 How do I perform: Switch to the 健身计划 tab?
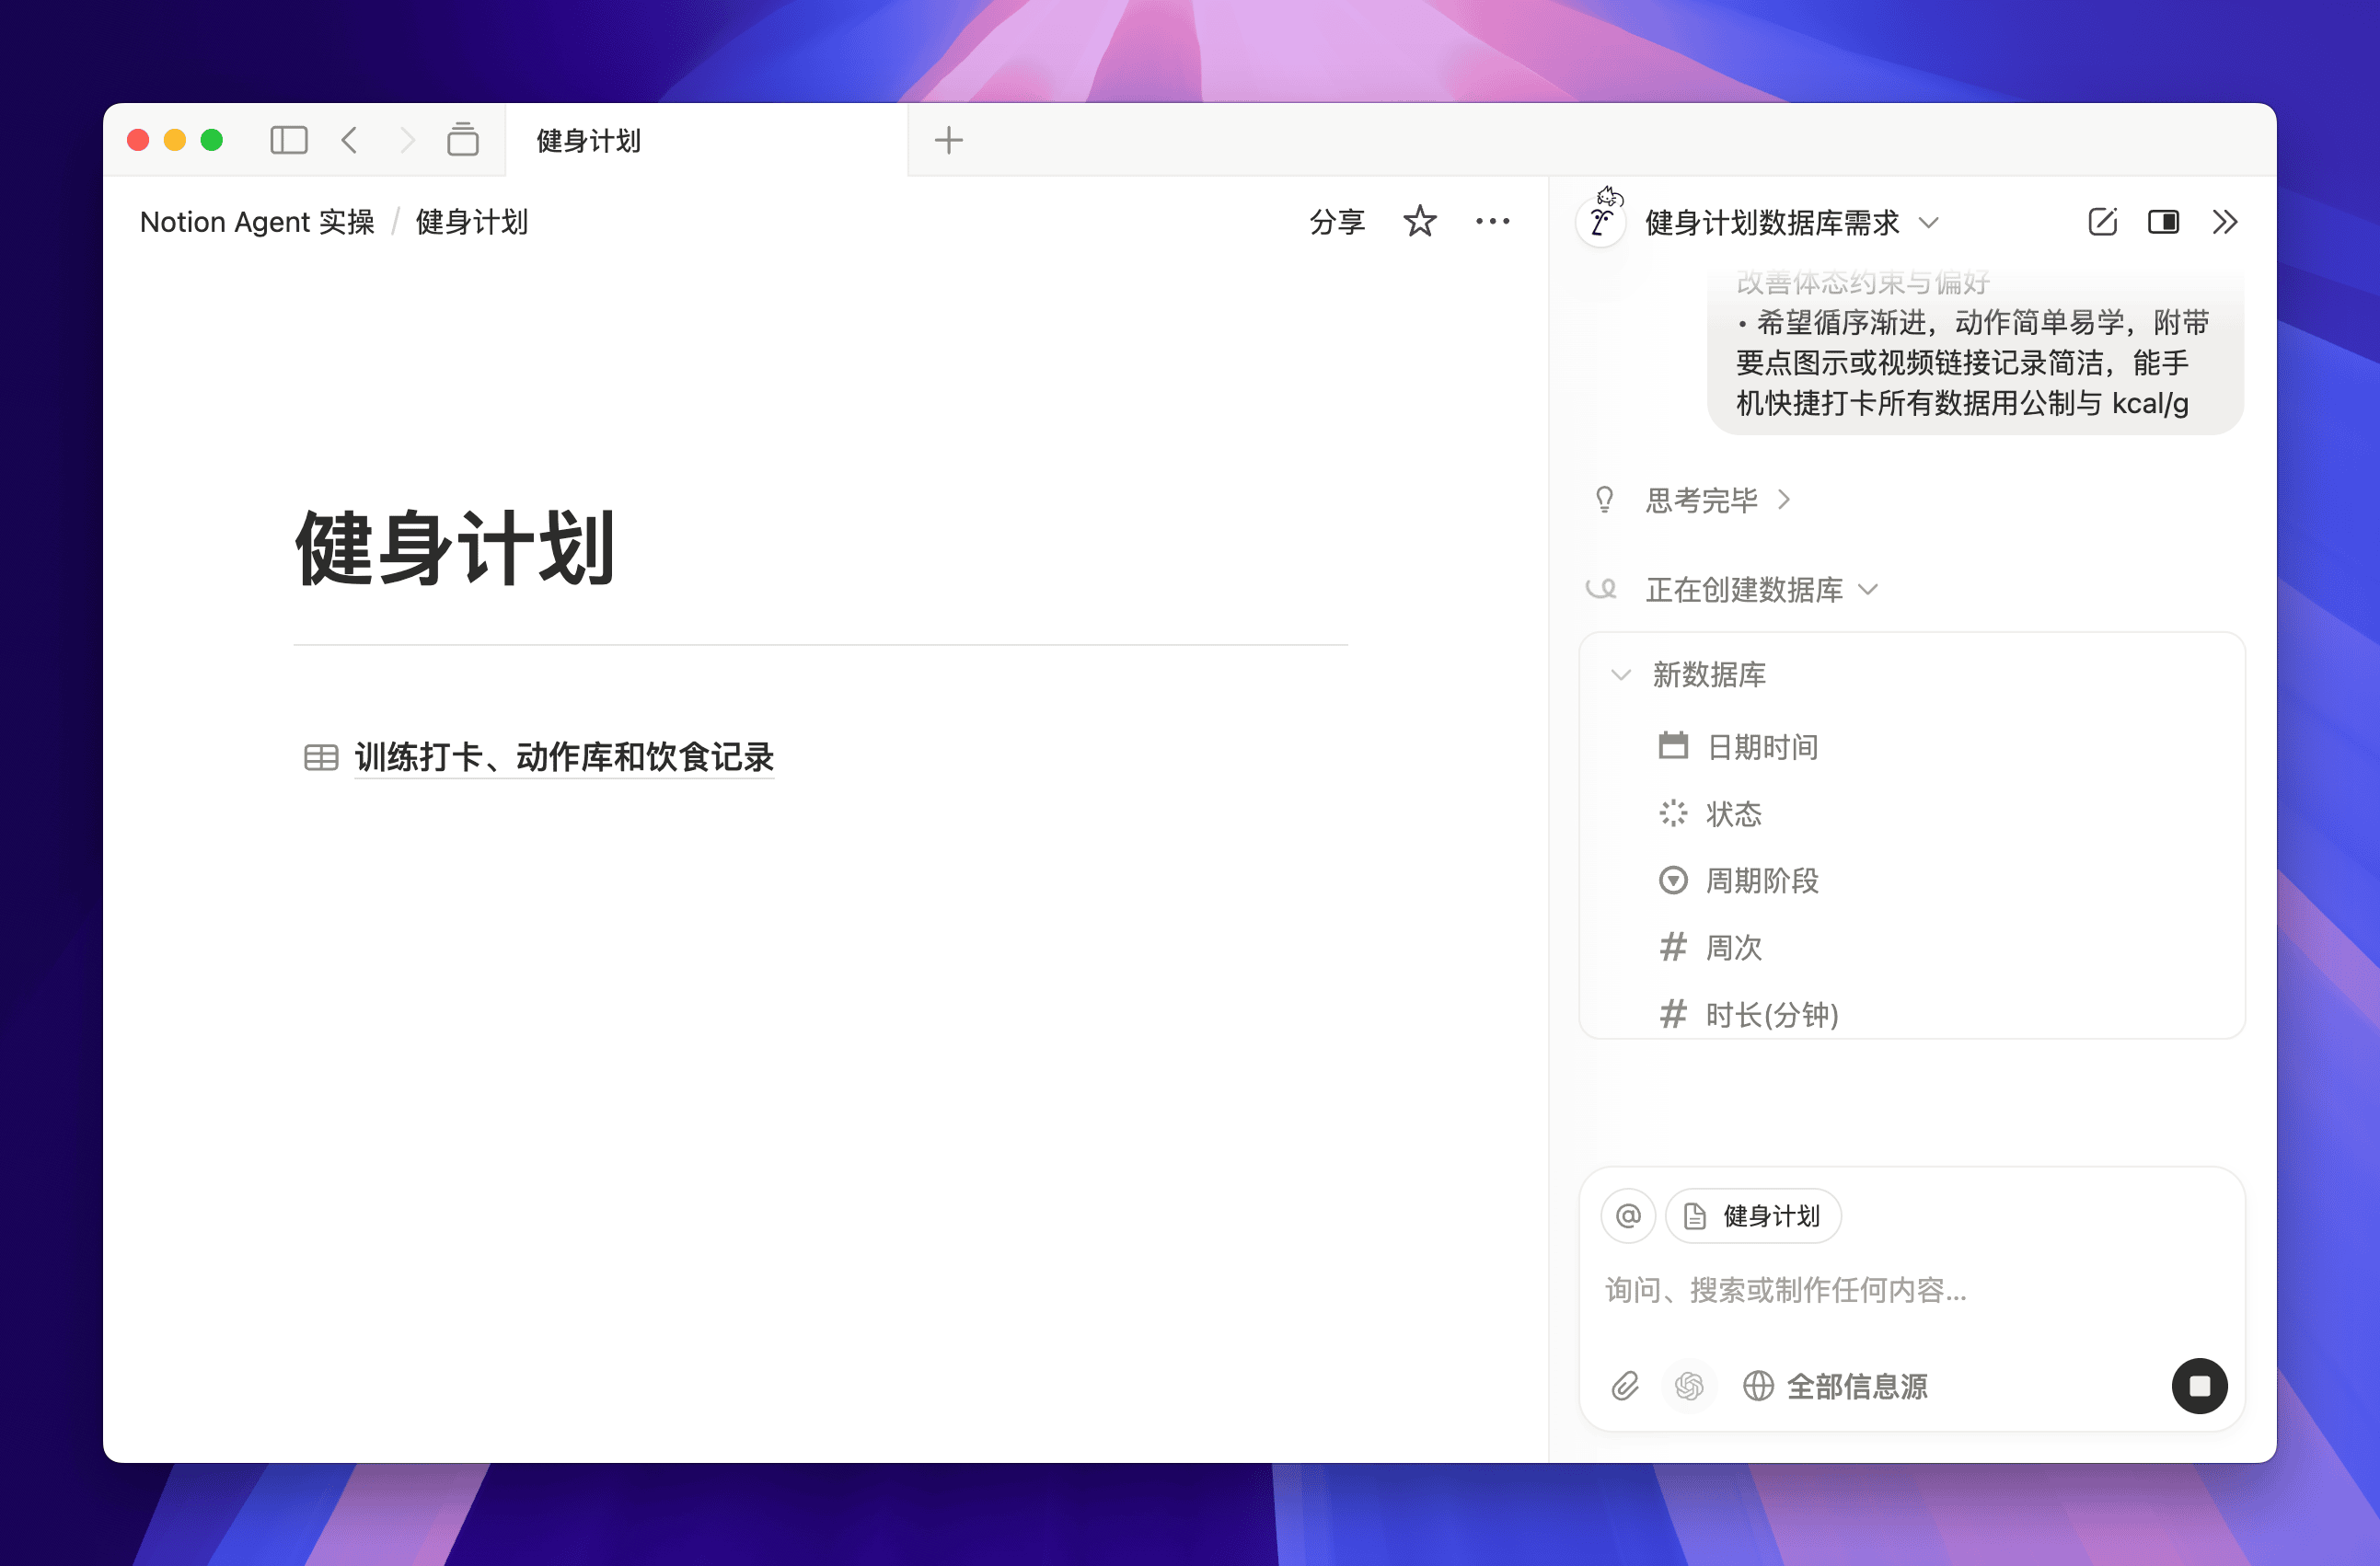[x=707, y=140]
